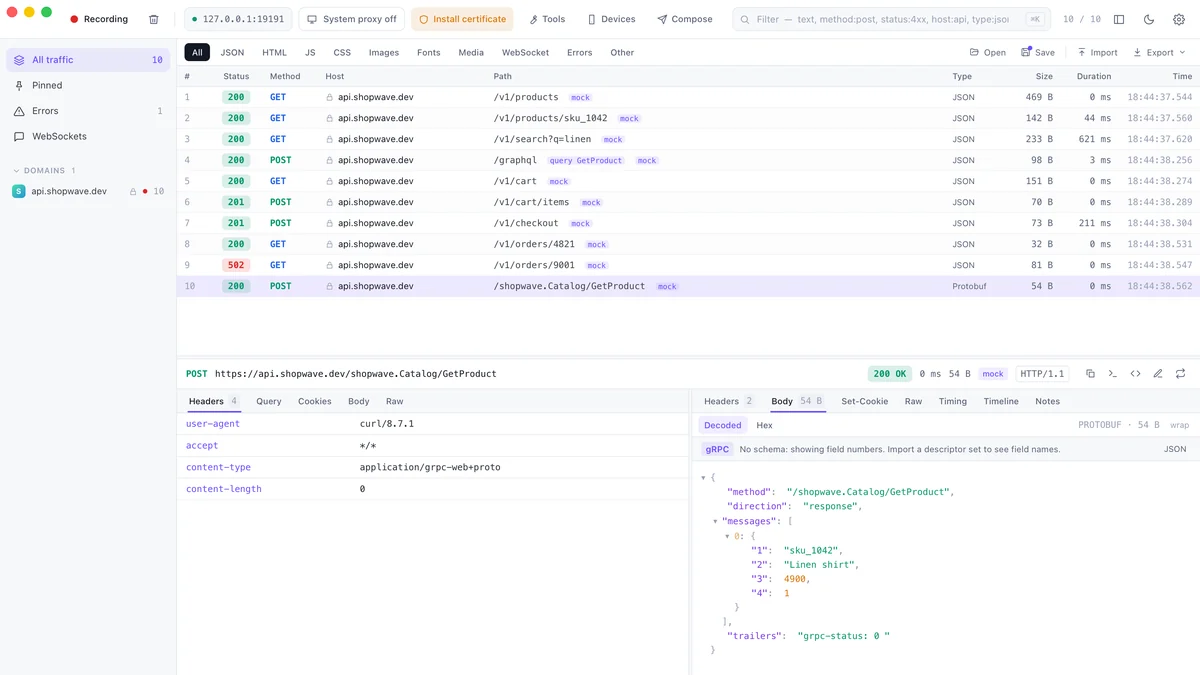This screenshot has height=675, width=1200.
Task: Click the System proxy off toggle
Action: pyautogui.click(x=351, y=19)
